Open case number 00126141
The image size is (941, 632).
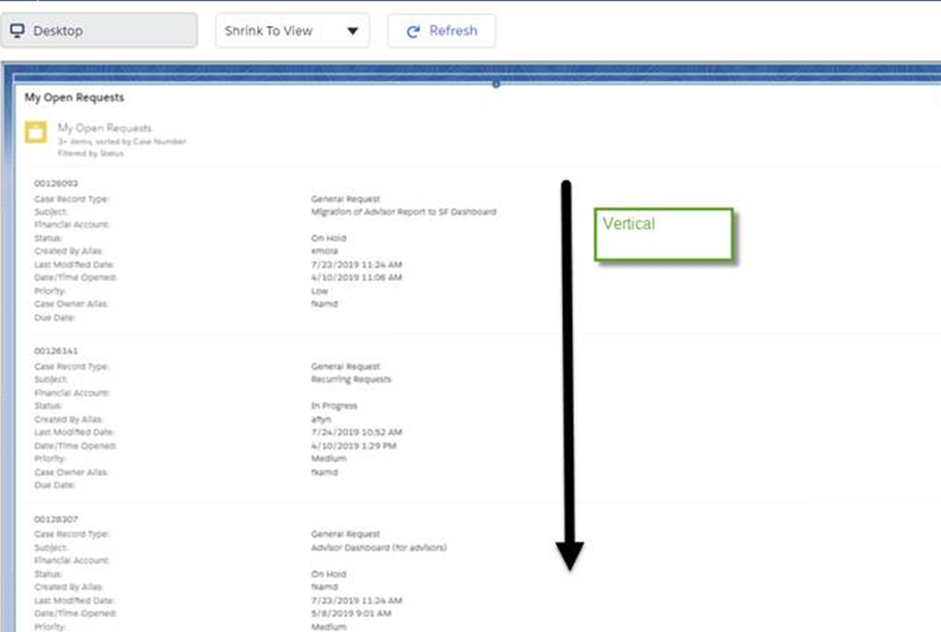pyautogui.click(x=56, y=351)
